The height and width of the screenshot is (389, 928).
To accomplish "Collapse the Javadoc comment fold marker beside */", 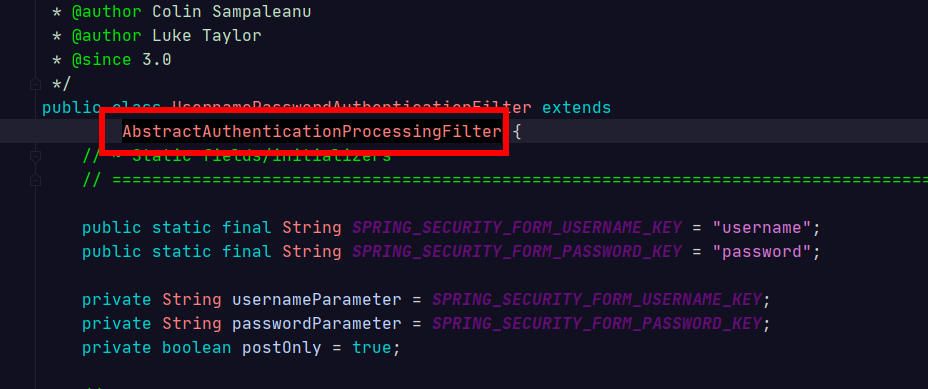I will click(35, 83).
